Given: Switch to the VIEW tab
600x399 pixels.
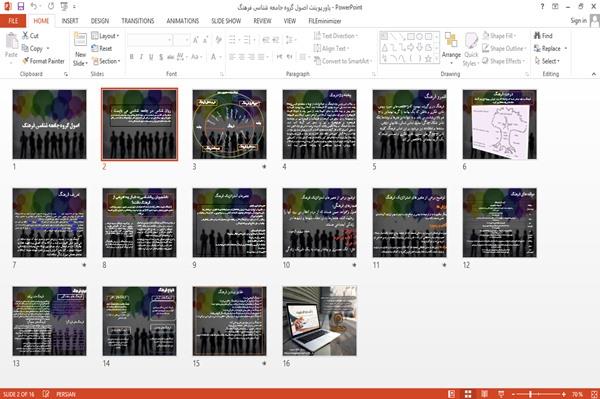Looking at the screenshot, I should (290, 21).
